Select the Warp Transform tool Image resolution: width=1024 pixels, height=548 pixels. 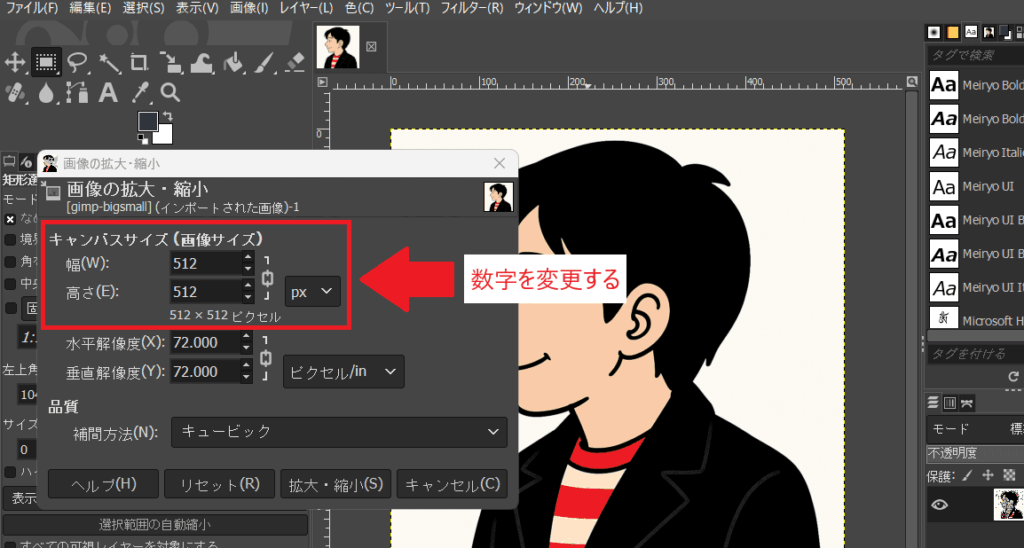click(x=202, y=63)
